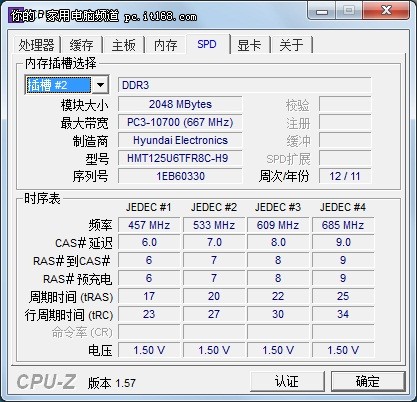Click the 电压 row label
This screenshot has width=417, height=402.
click(x=100, y=351)
